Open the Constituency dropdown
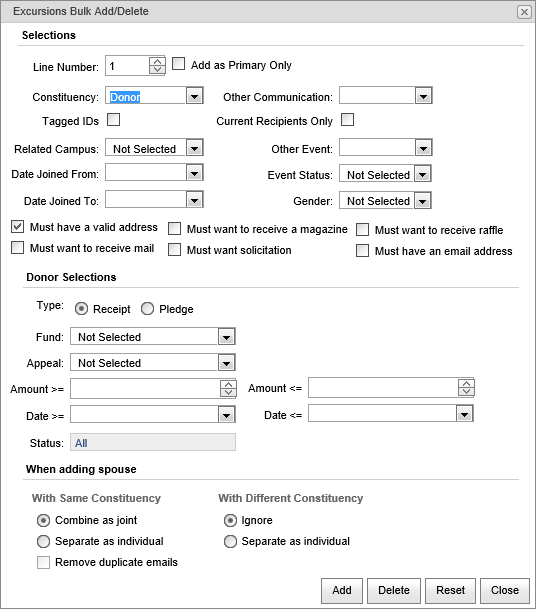 pyautogui.click(x=195, y=96)
